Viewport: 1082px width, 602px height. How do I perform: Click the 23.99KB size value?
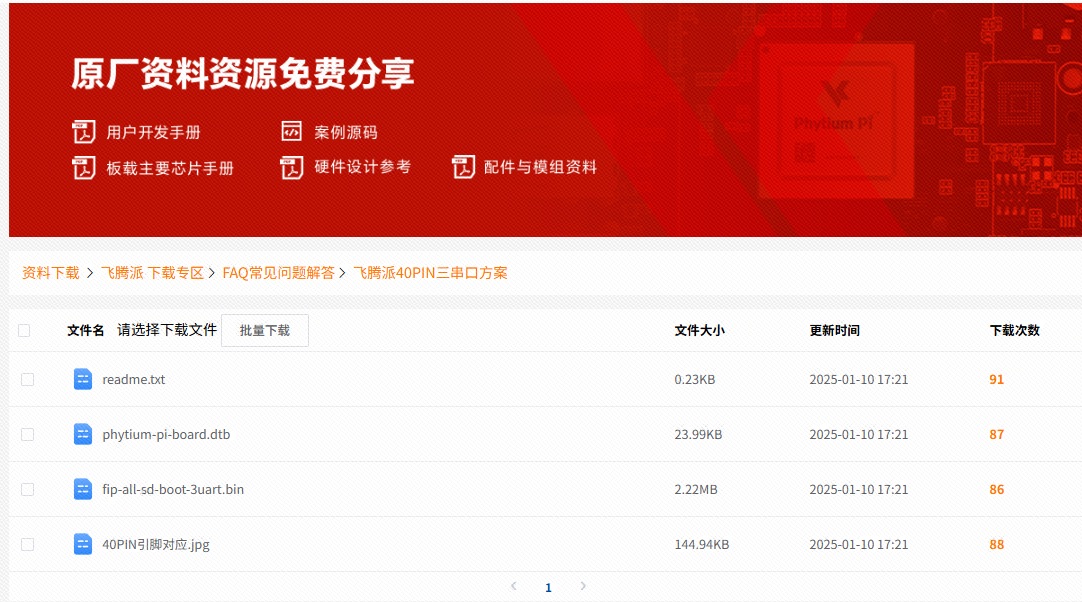click(698, 434)
